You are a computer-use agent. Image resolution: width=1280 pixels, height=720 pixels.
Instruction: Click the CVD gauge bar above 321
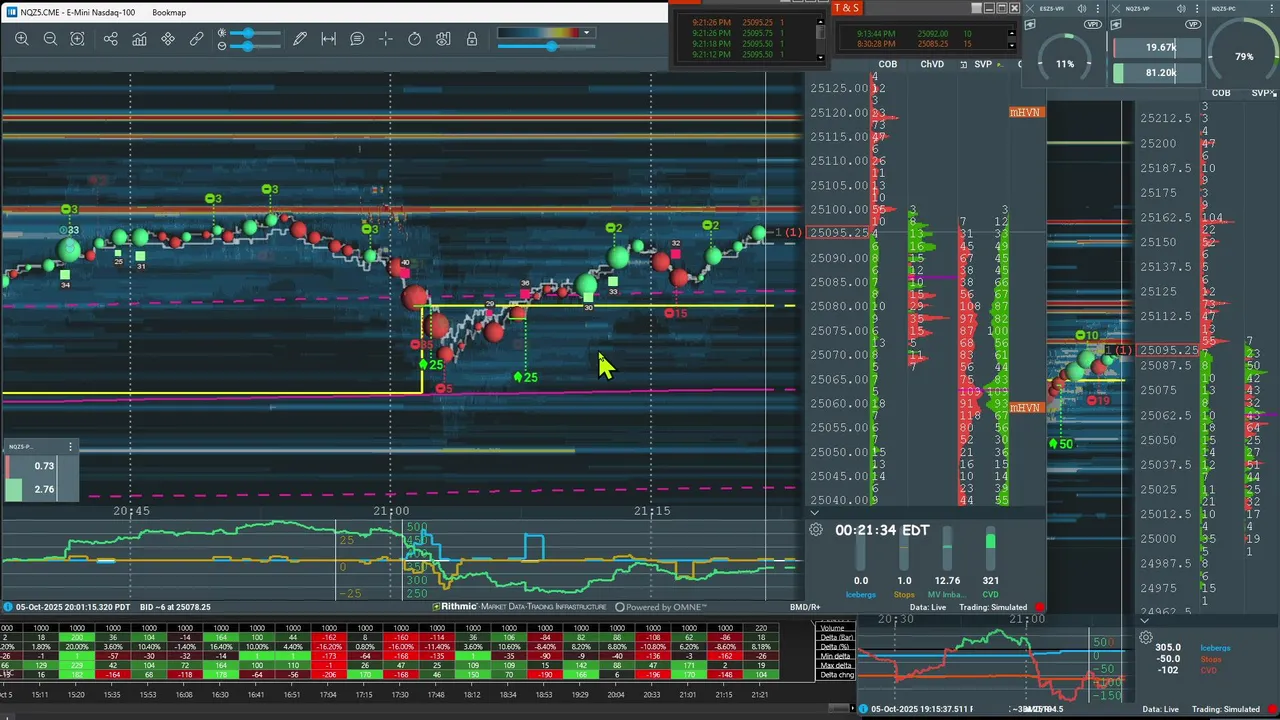[991, 549]
